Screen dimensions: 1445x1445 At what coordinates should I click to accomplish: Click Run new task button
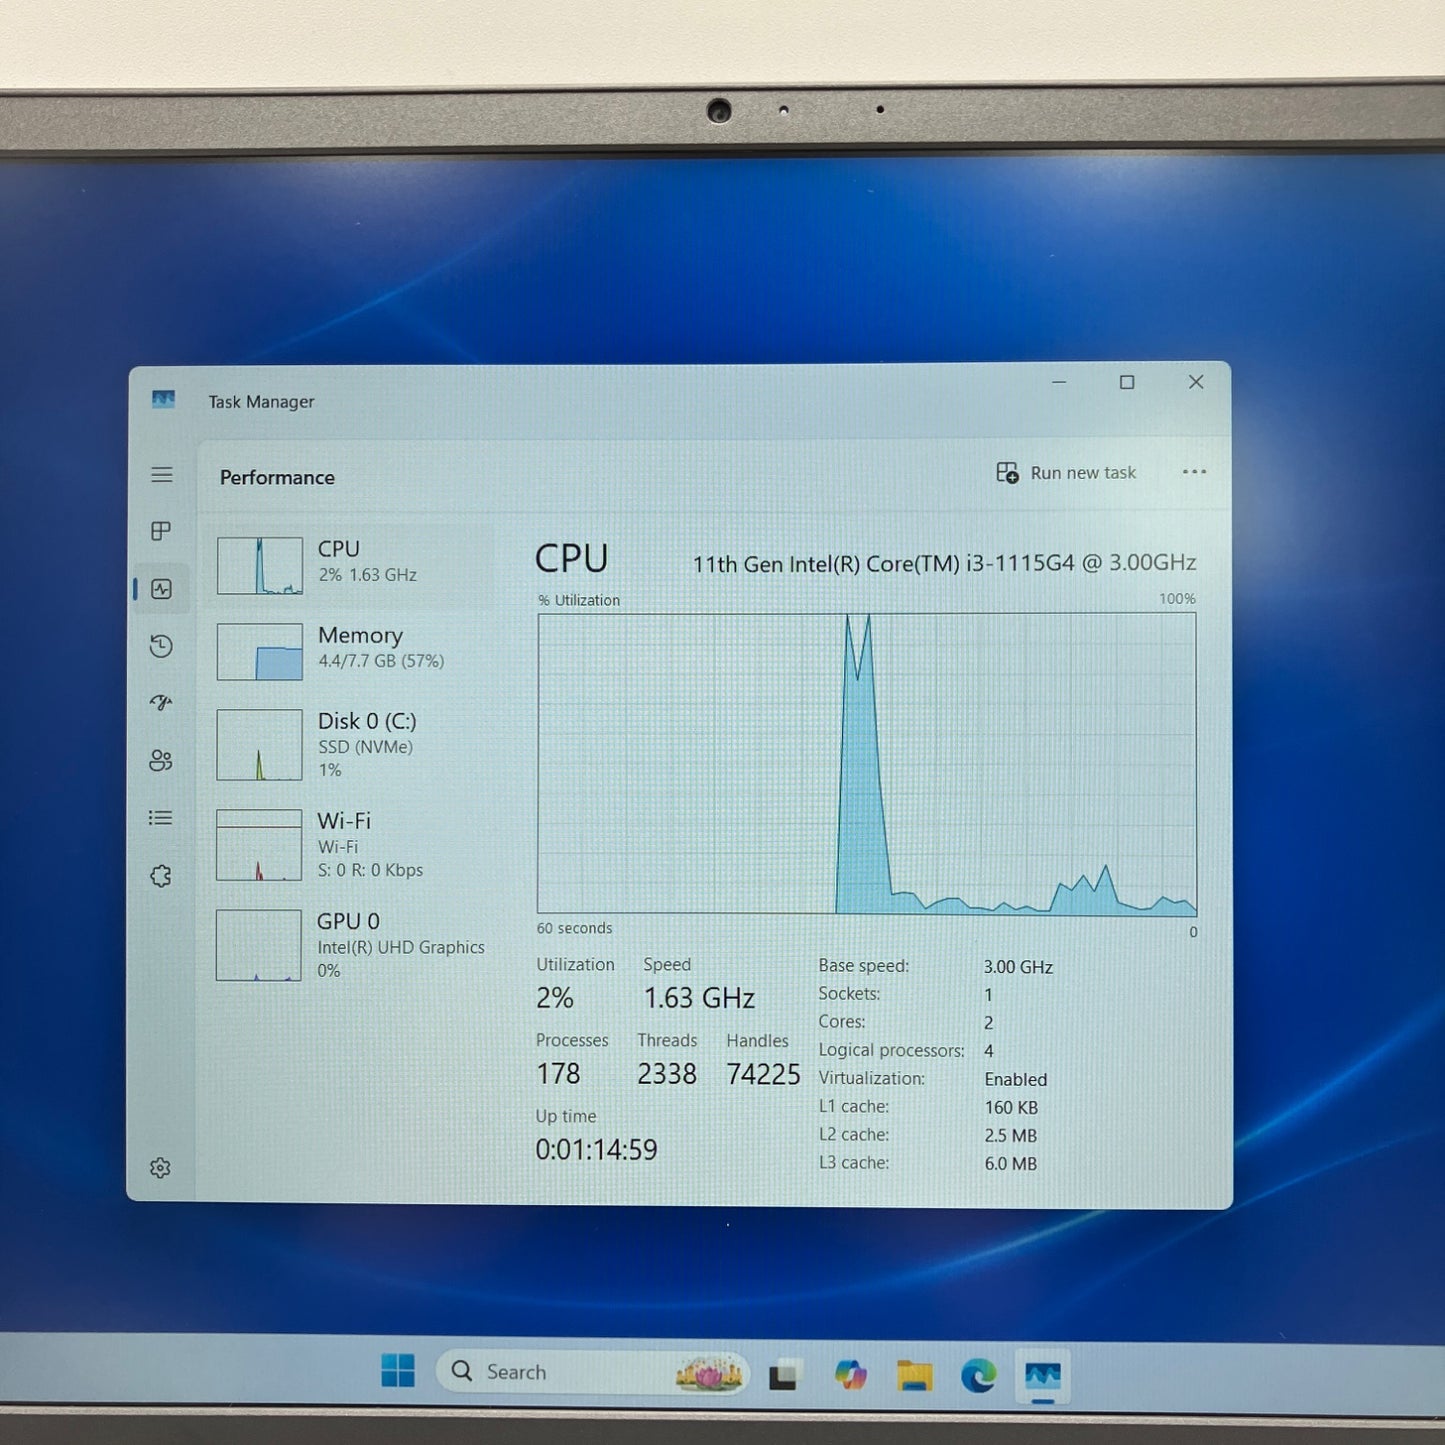pyautogui.click(x=1066, y=472)
